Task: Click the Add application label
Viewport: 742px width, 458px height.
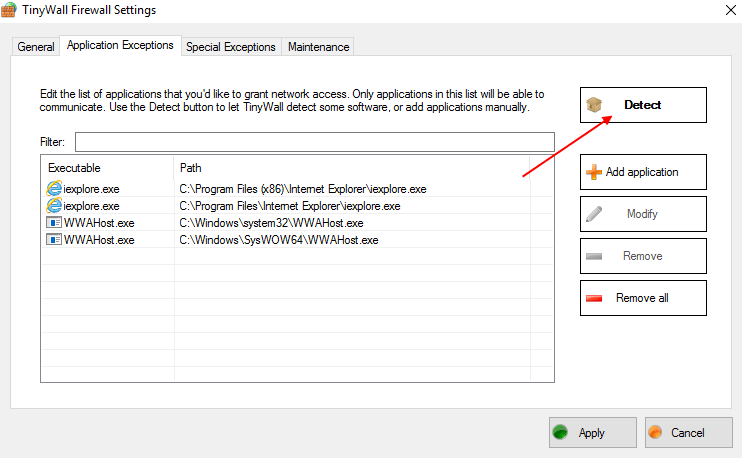Action: pos(642,172)
